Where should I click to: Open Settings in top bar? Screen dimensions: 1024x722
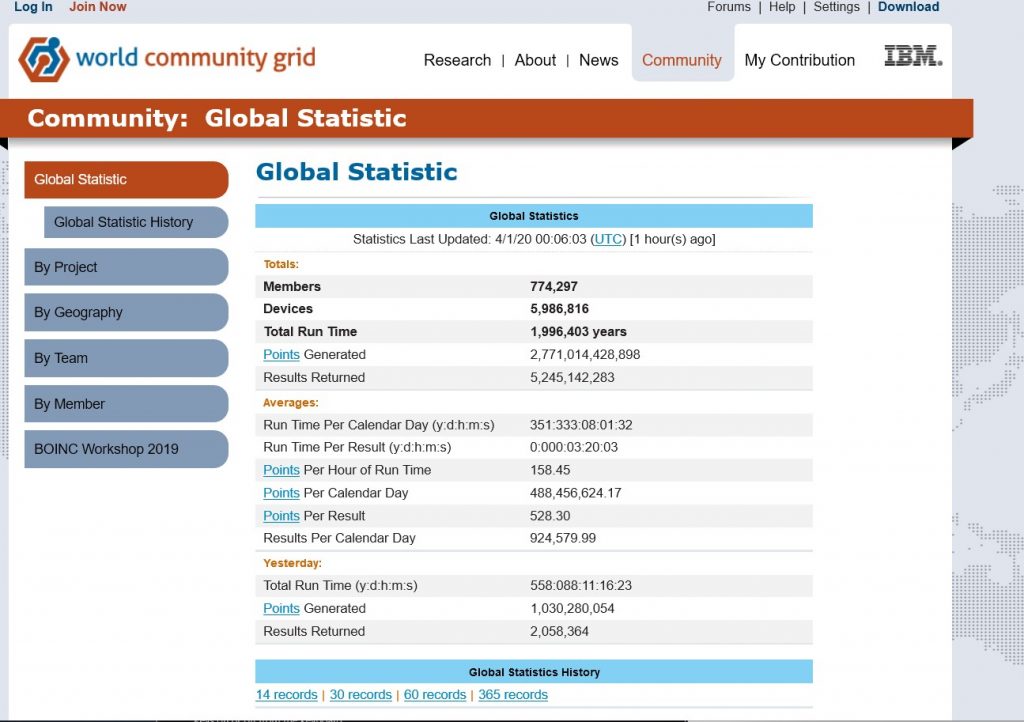point(836,7)
